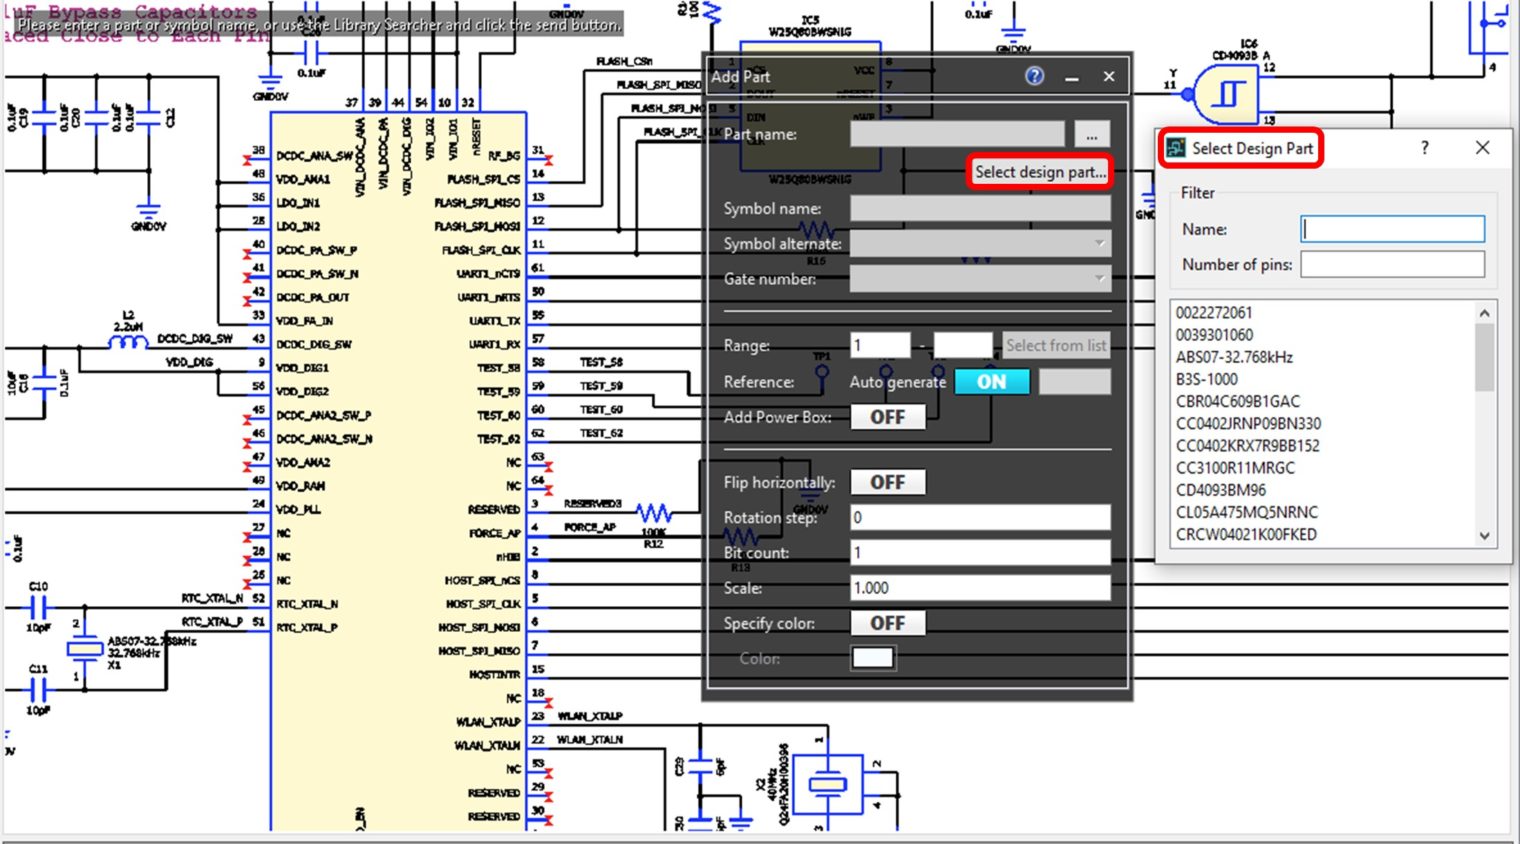The height and width of the screenshot is (844, 1520).
Task: Turn off the Auto generate reference toggle
Action: click(x=992, y=381)
